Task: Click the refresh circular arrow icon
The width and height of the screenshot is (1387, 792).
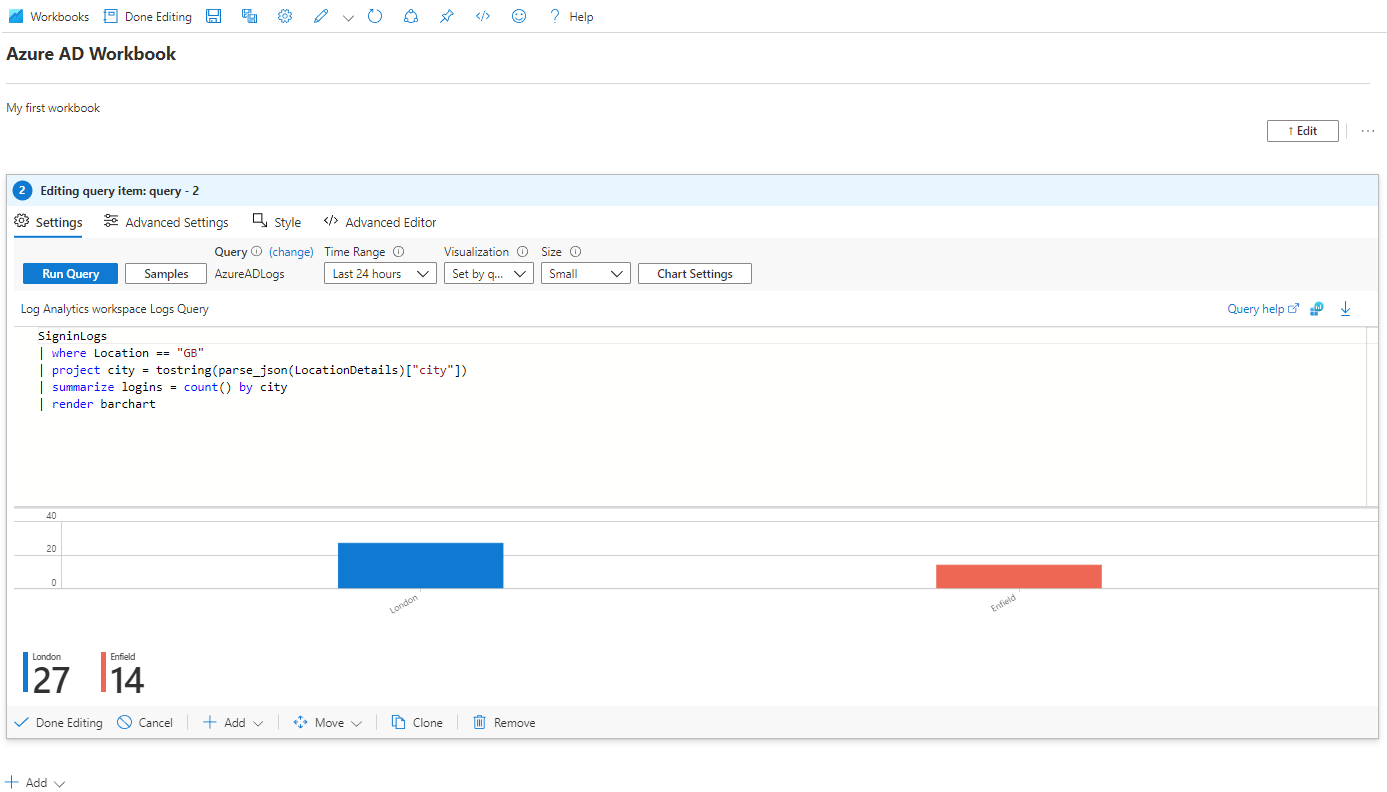Action: (375, 17)
